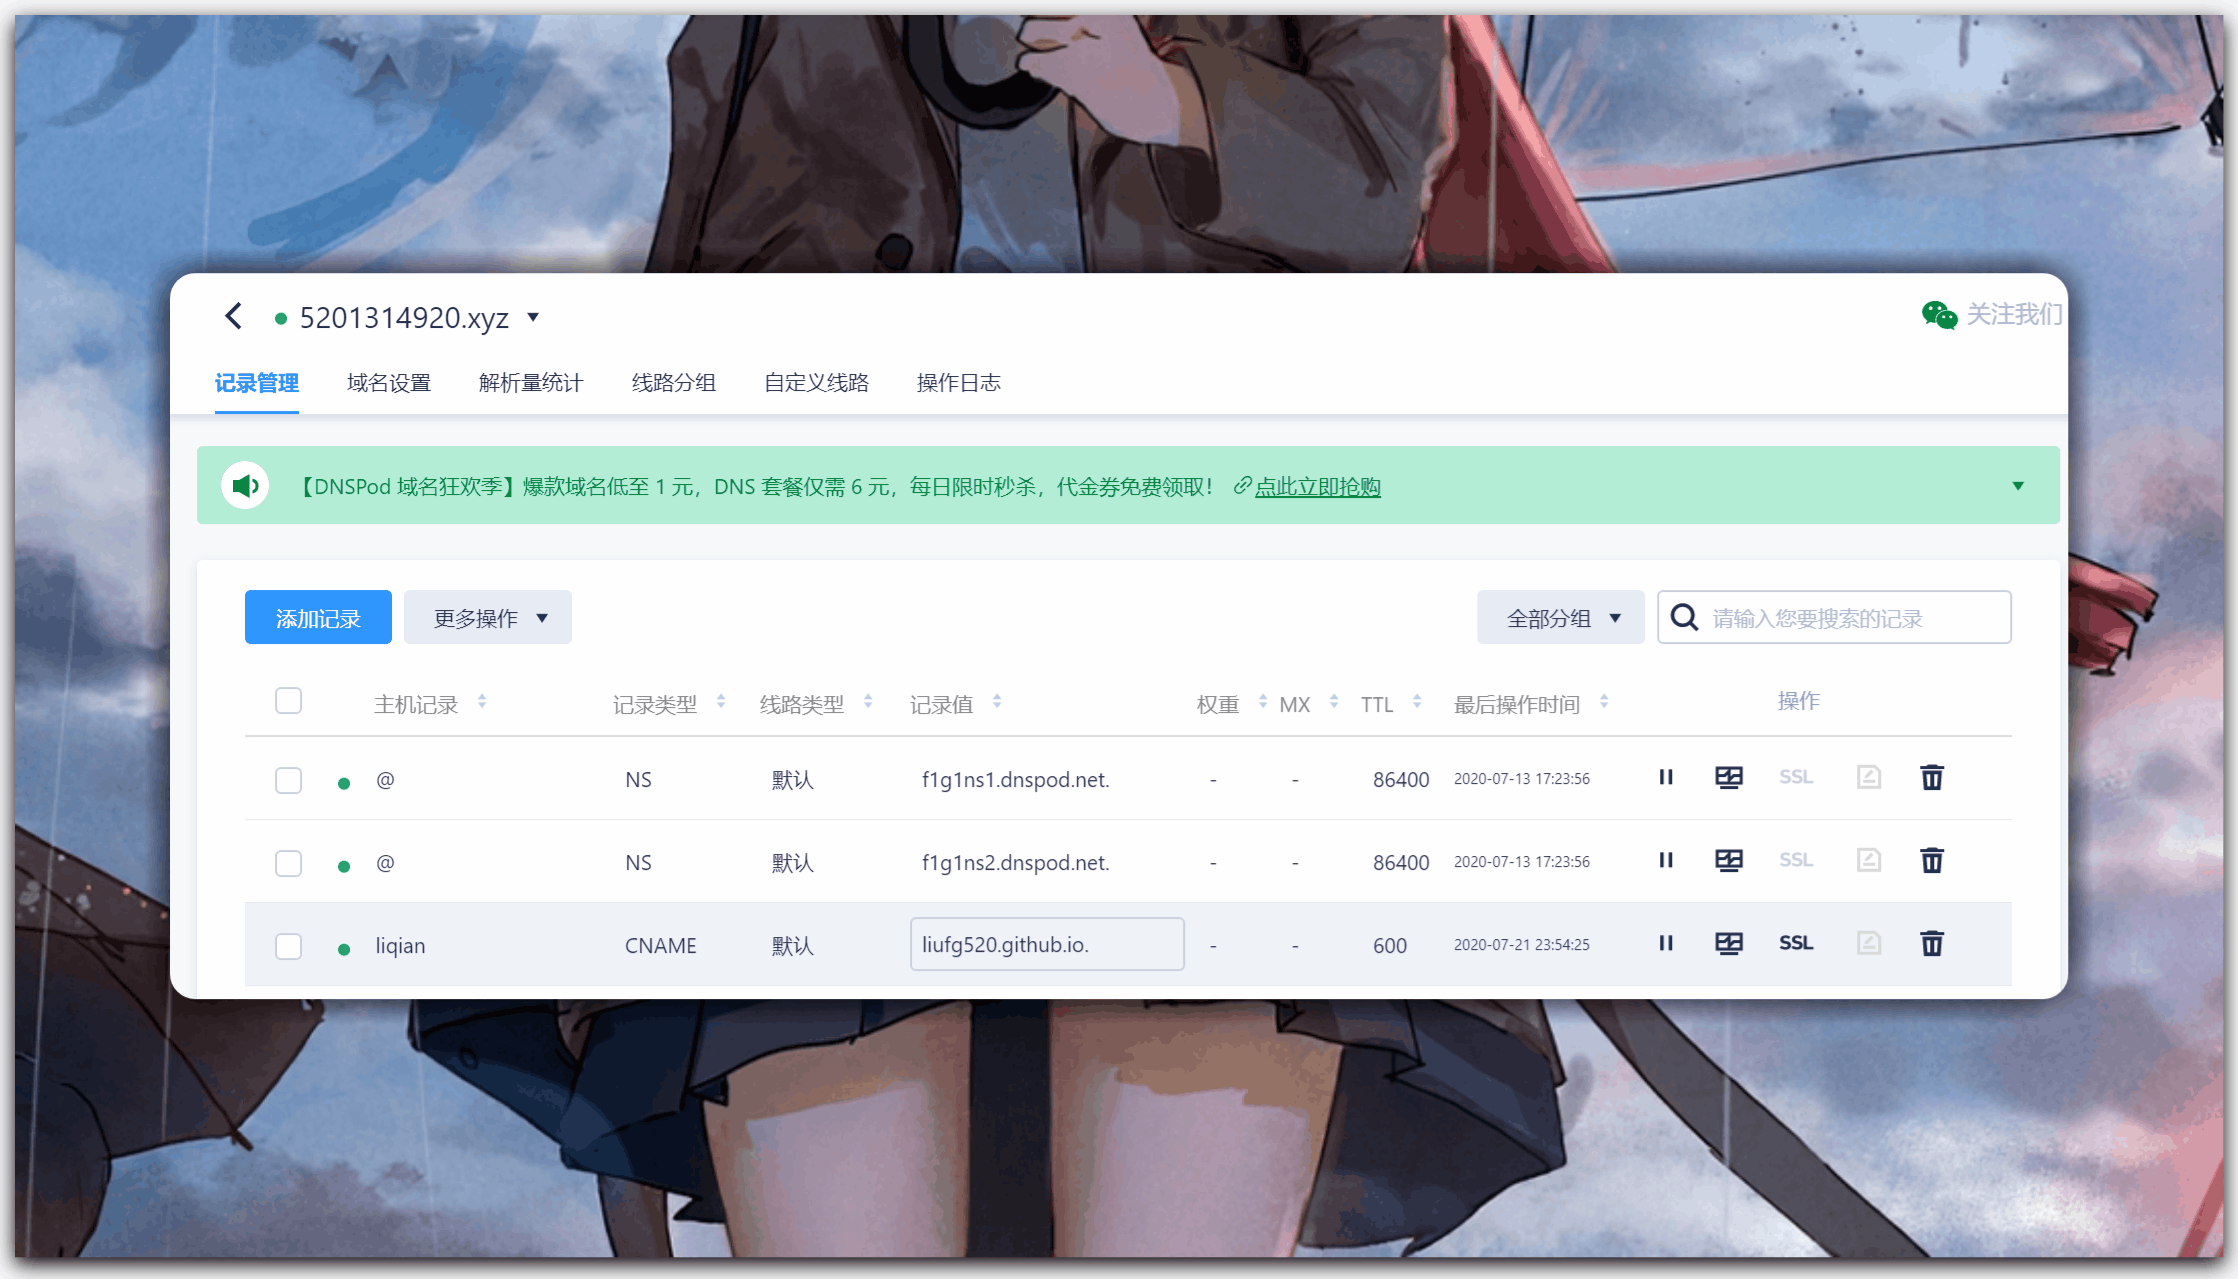Pause the f1g1ns1.dnspod.net. record
Image resolution: width=2238 pixels, height=1279 pixels.
1666,777
